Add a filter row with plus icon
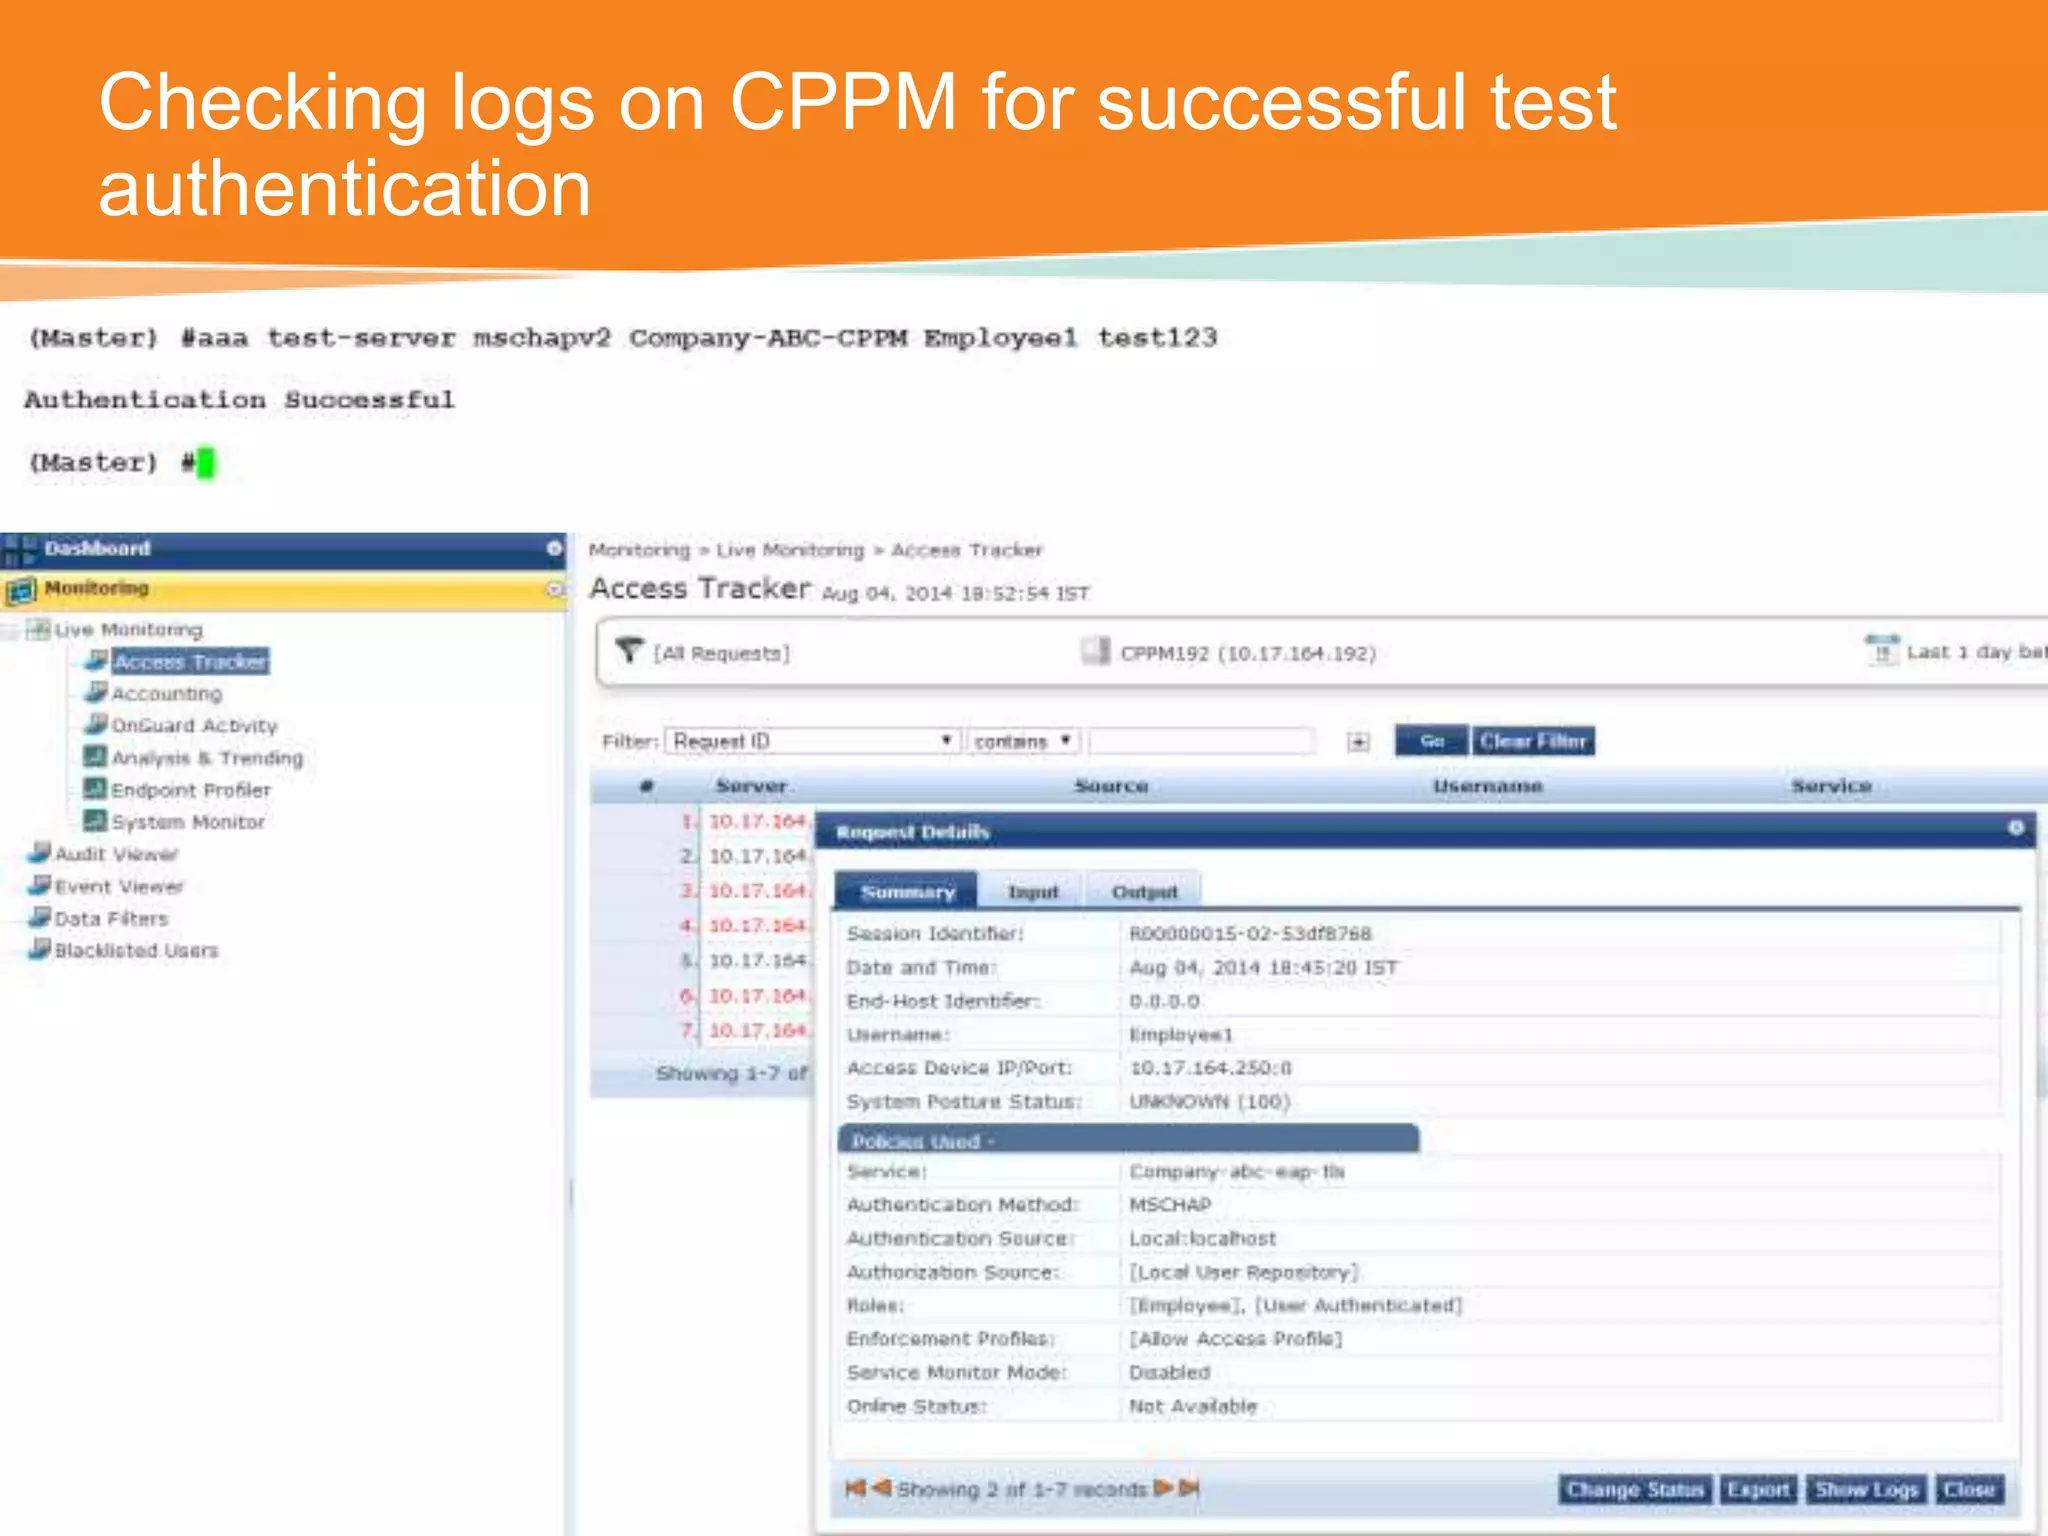 (1358, 742)
